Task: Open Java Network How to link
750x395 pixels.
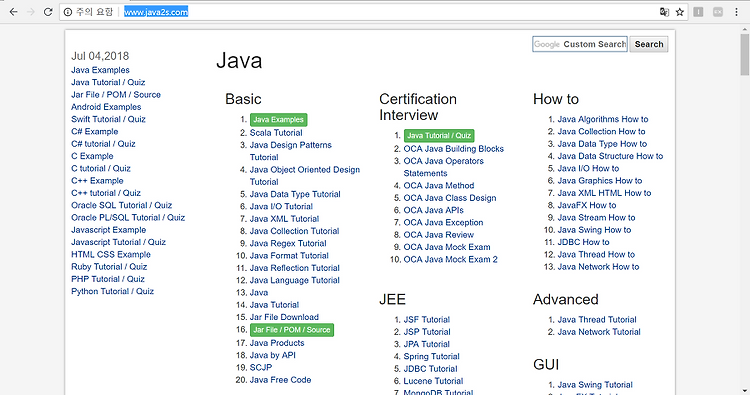Action: 598,267
